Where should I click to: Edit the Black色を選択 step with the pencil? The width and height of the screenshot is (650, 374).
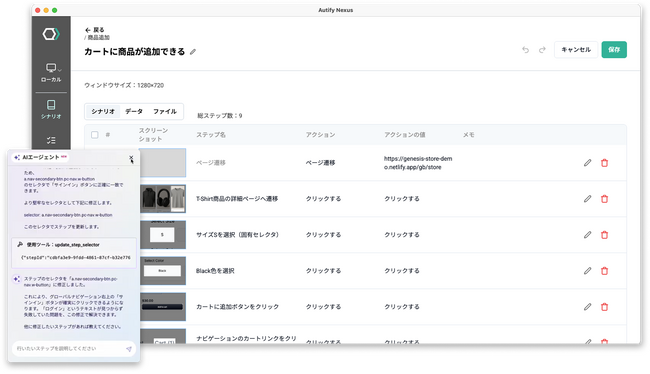coord(587,271)
